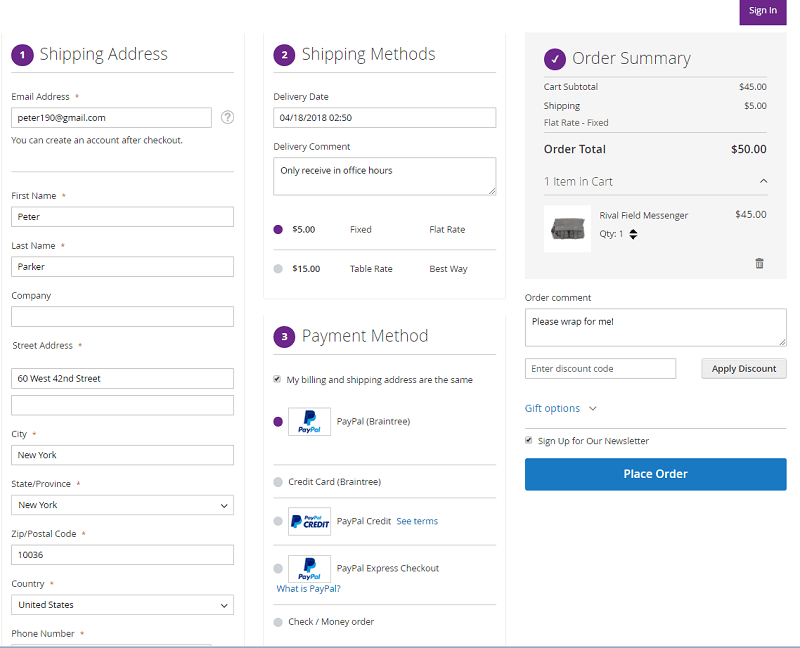Screen dimensions: 800x648
Task: Click the PayPal Express Checkout logo
Action: tap(309, 569)
